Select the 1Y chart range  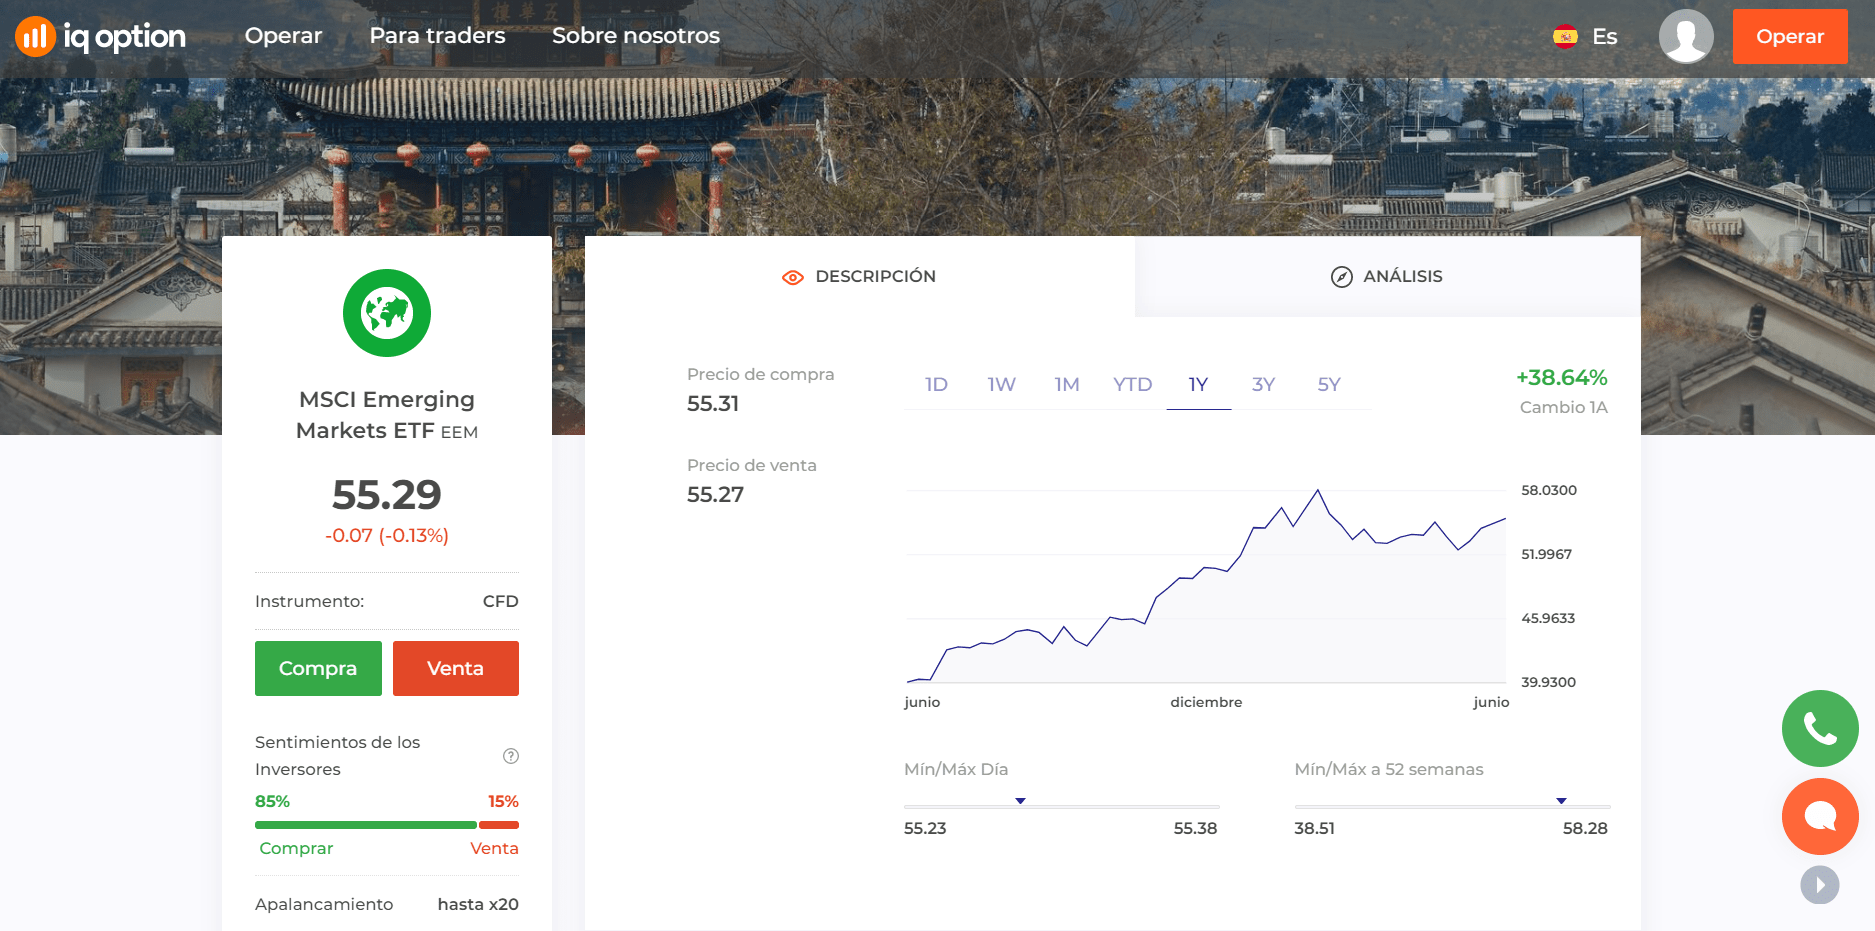pos(1198,385)
